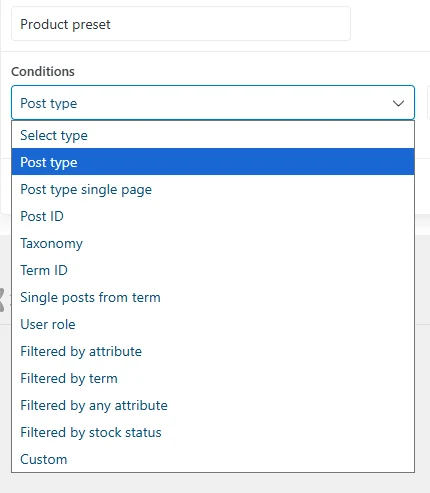Pick "Post ID" from the list
The width and height of the screenshot is (430, 493).
tap(213, 216)
